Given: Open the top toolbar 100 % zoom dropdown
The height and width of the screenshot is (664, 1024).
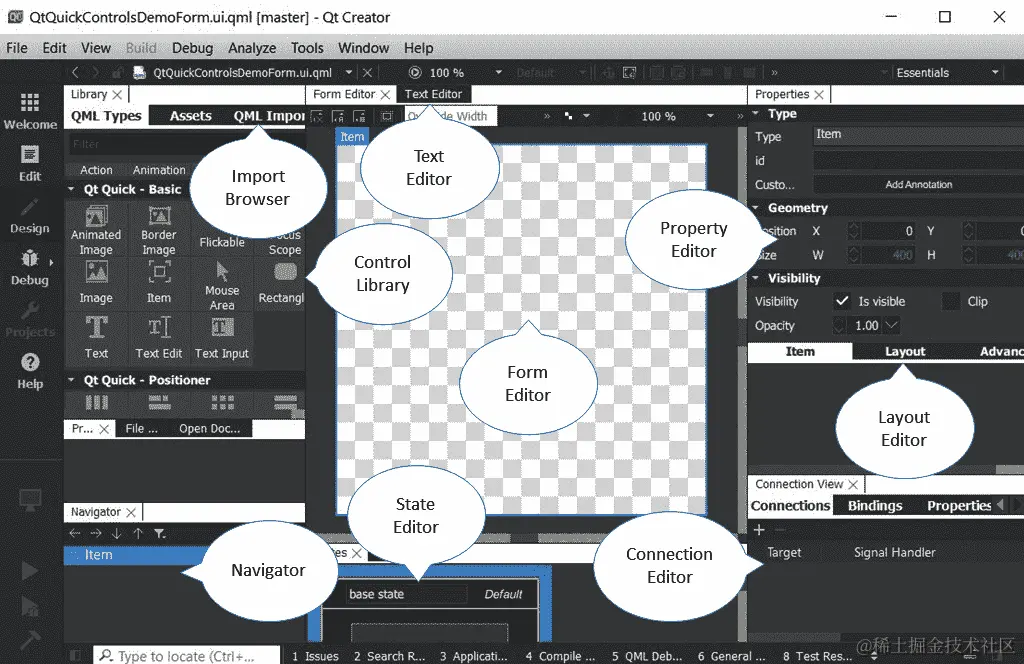Looking at the screenshot, I should [499, 72].
